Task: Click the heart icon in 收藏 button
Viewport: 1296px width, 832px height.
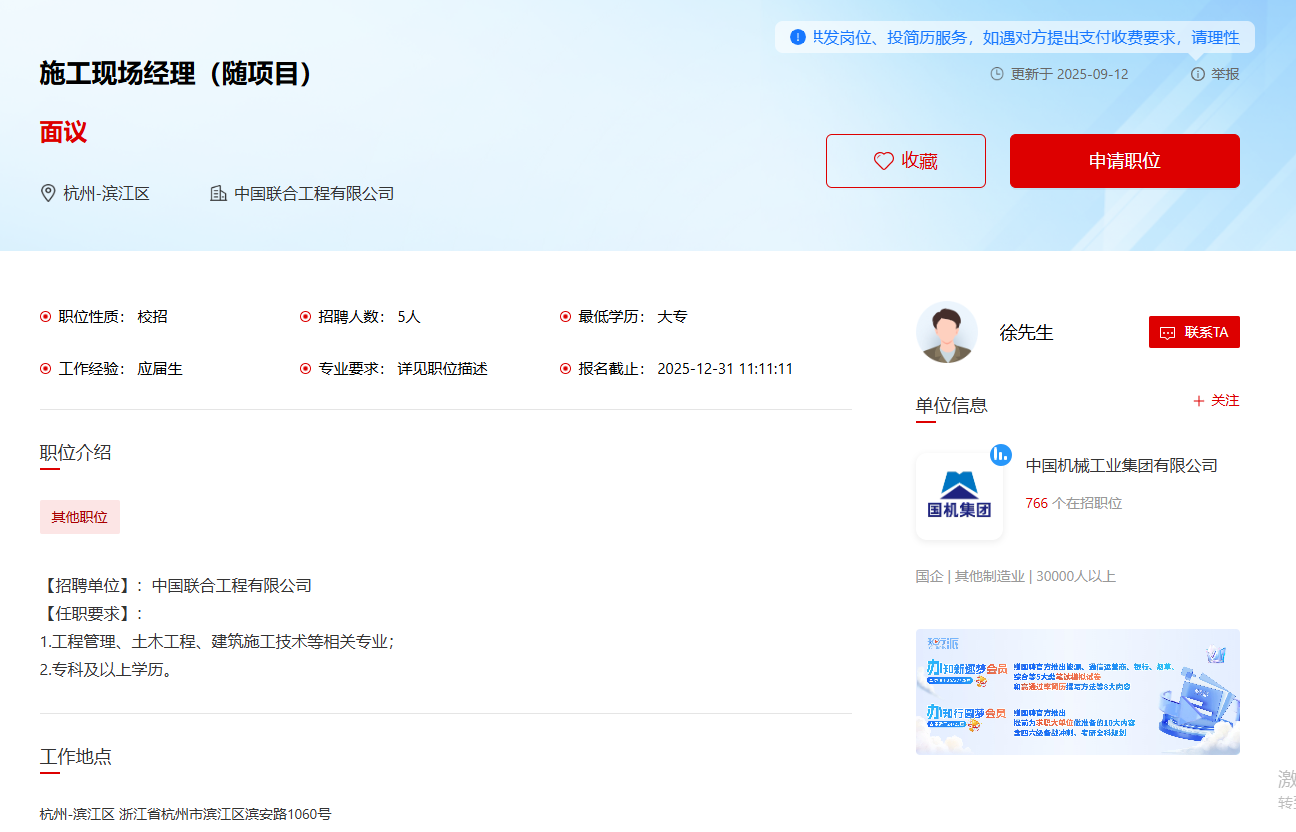Action: coord(883,161)
